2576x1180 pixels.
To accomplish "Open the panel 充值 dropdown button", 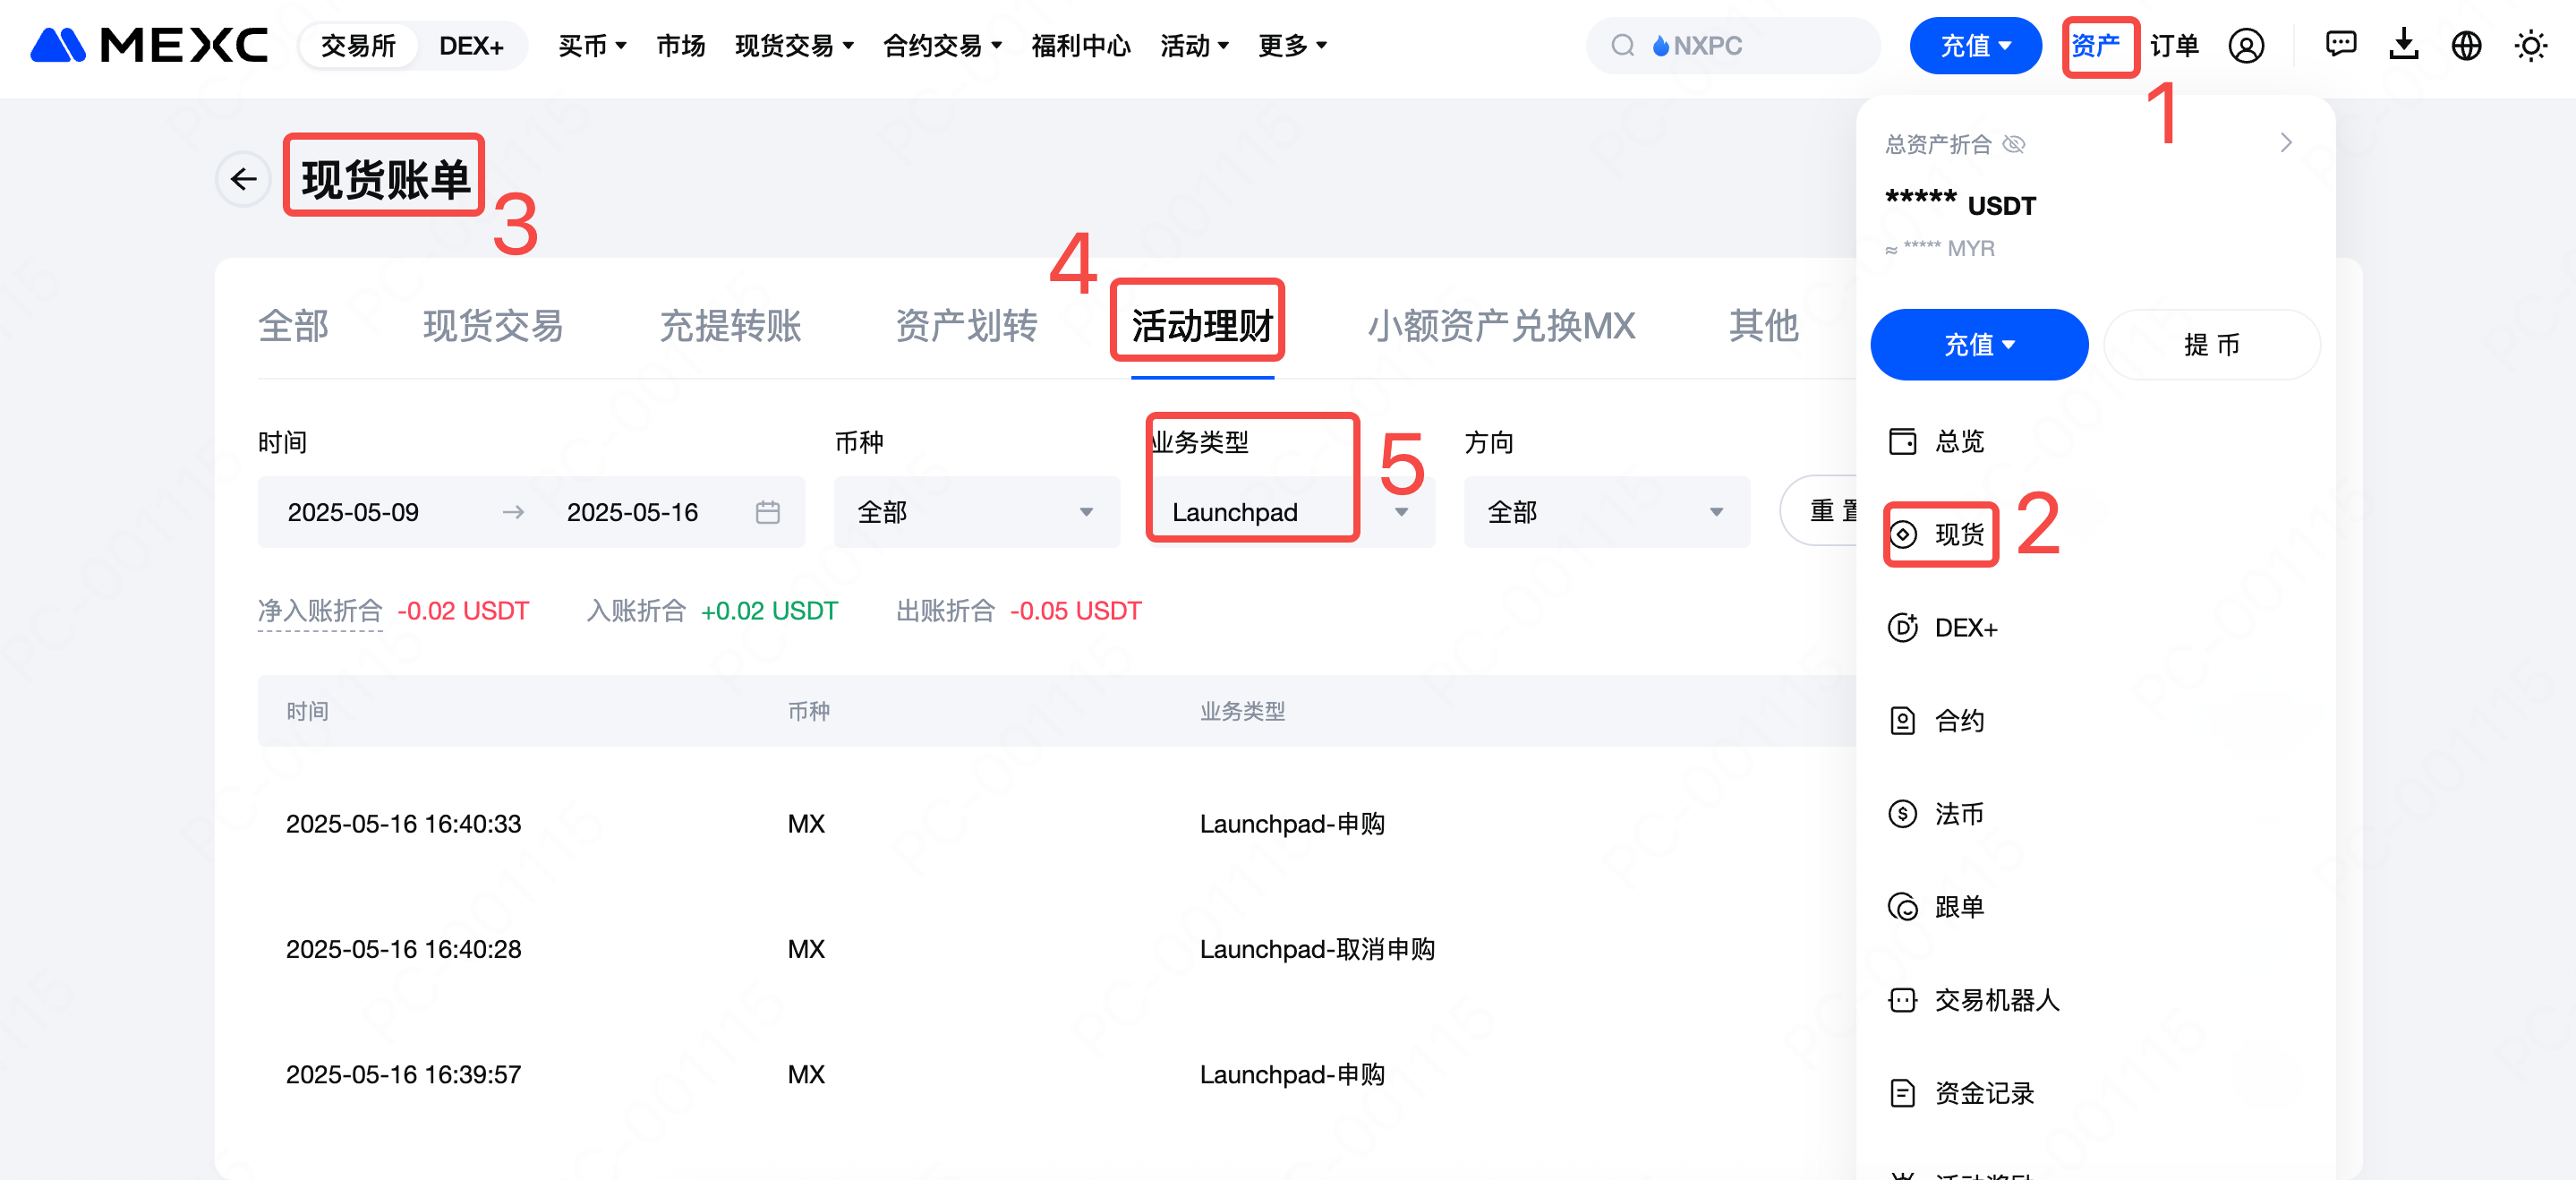I will (1978, 344).
